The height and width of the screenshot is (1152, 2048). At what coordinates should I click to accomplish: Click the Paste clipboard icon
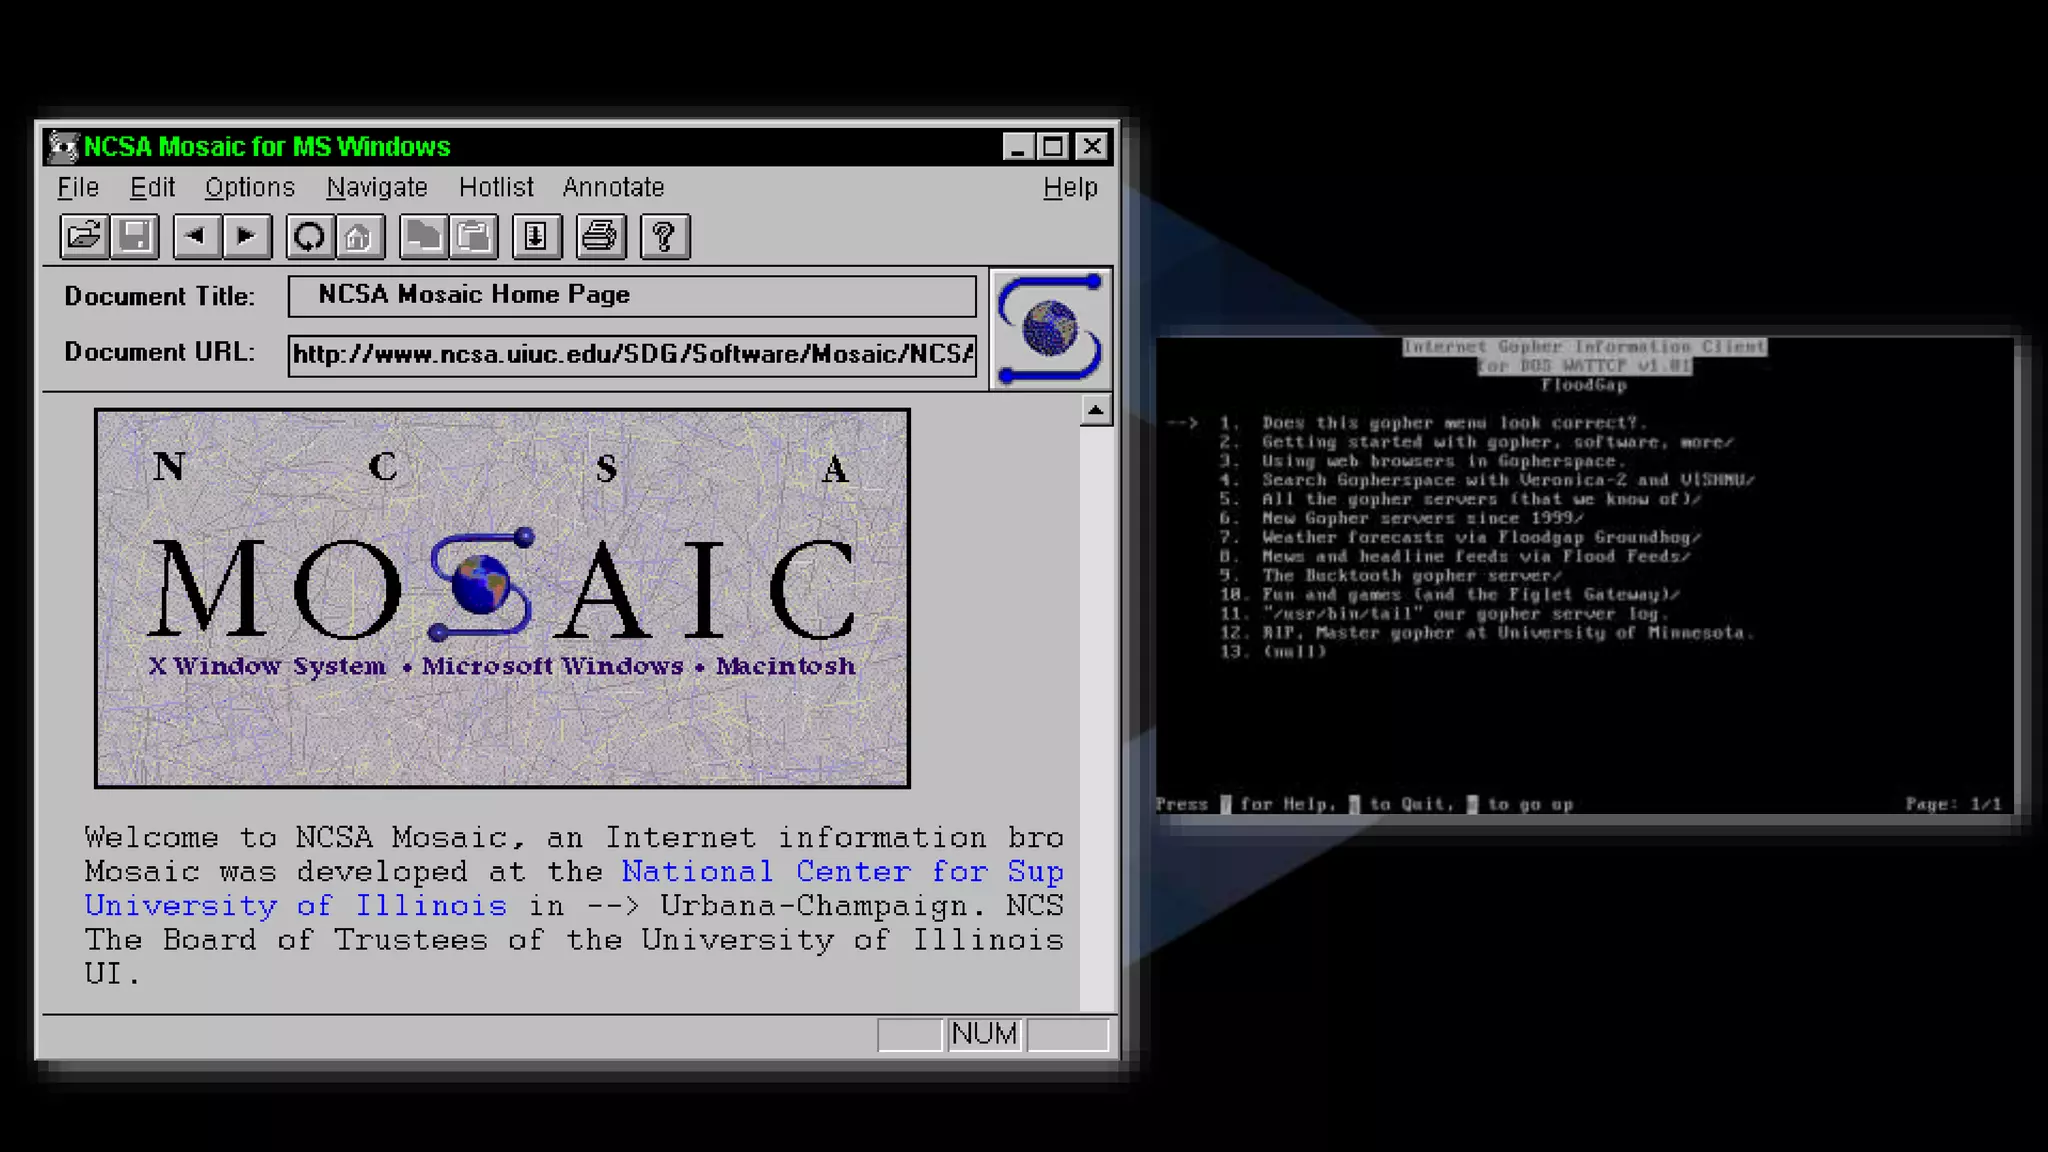pyautogui.click(x=474, y=237)
